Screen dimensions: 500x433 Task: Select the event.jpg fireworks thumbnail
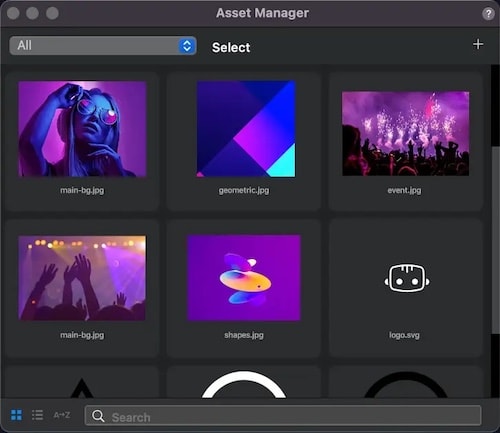pyautogui.click(x=406, y=133)
